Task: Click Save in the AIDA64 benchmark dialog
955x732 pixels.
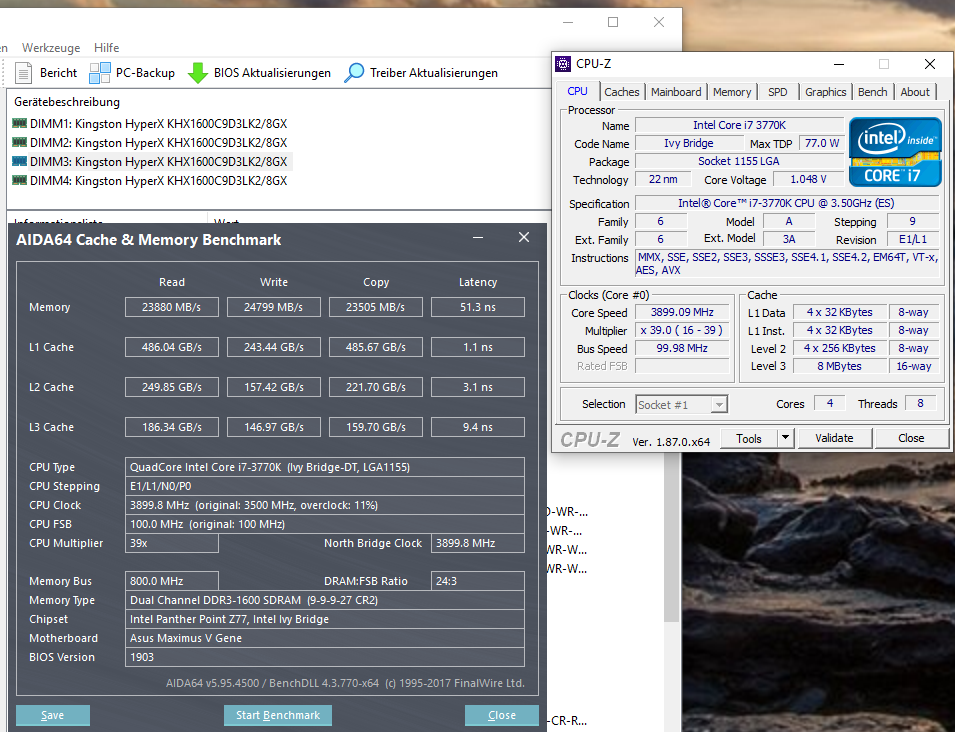Action: click(x=52, y=715)
